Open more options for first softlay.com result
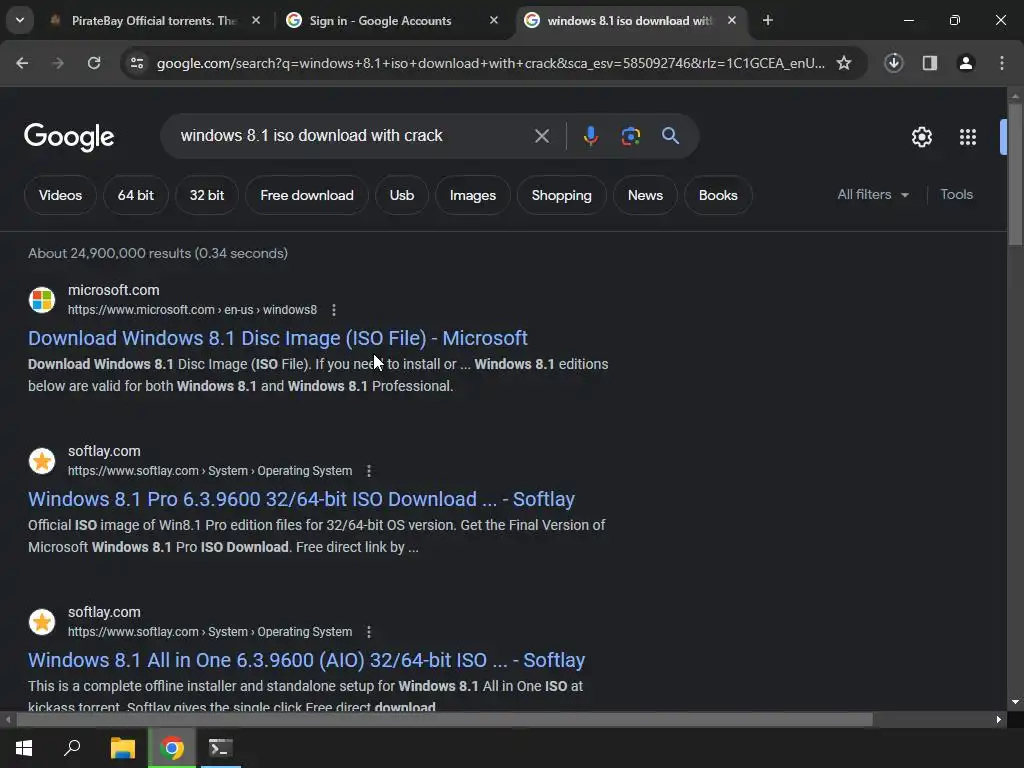 (369, 471)
